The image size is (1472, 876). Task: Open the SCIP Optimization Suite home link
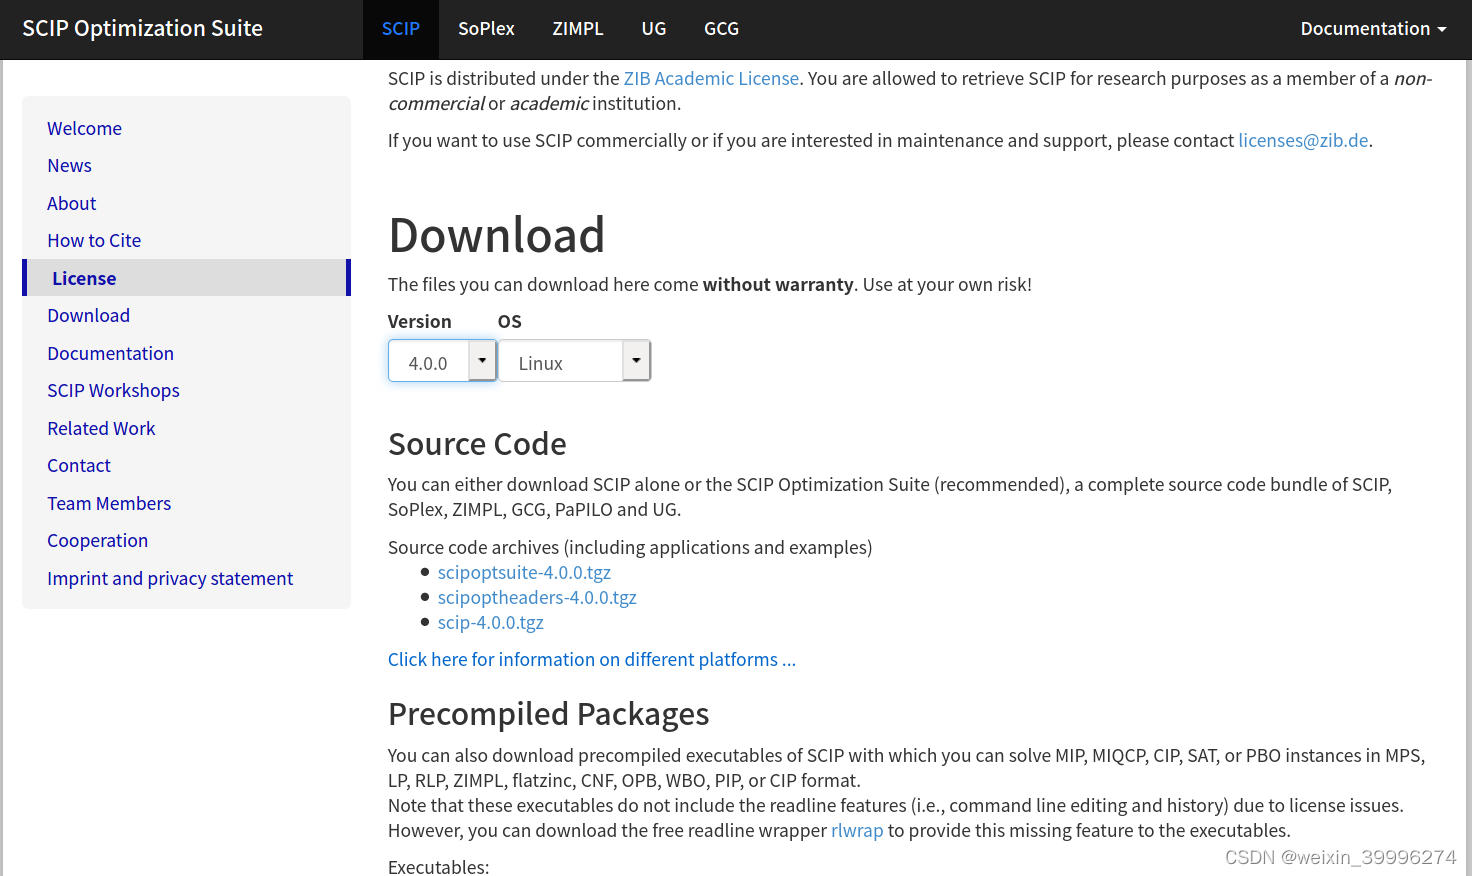(x=142, y=29)
